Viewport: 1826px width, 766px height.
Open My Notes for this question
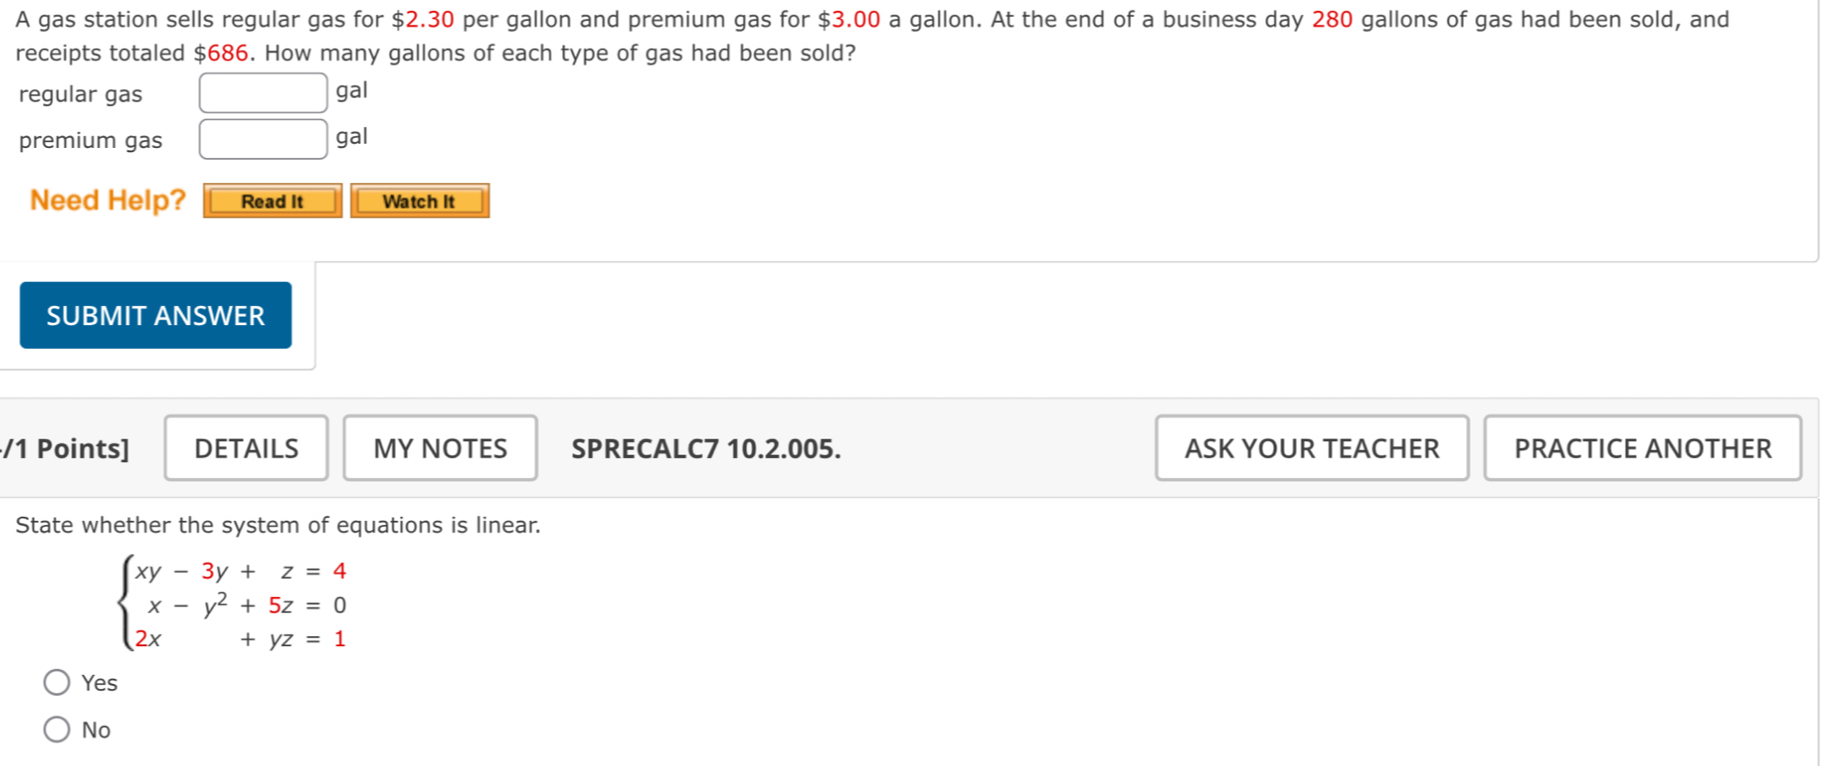pos(440,448)
